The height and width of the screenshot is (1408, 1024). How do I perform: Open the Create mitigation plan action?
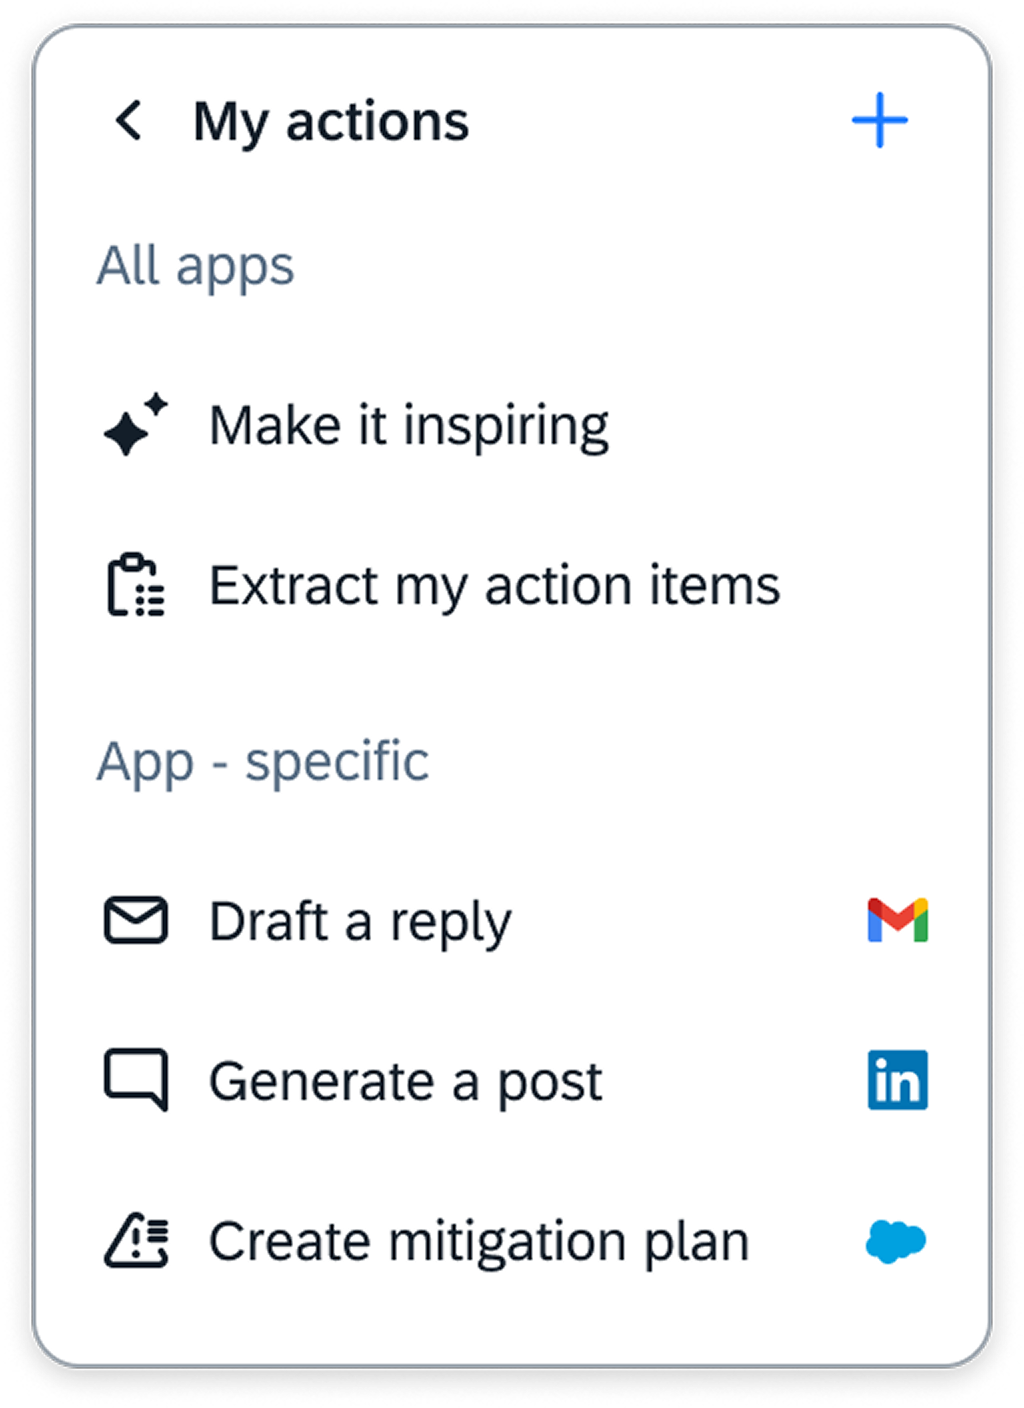click(478, 1242)
